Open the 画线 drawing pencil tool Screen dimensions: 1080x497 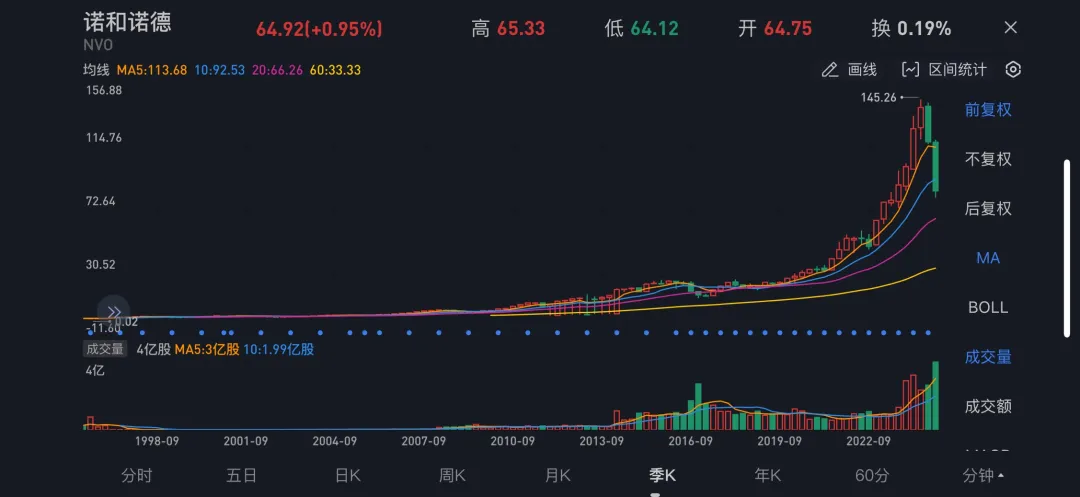coord(849,70)
